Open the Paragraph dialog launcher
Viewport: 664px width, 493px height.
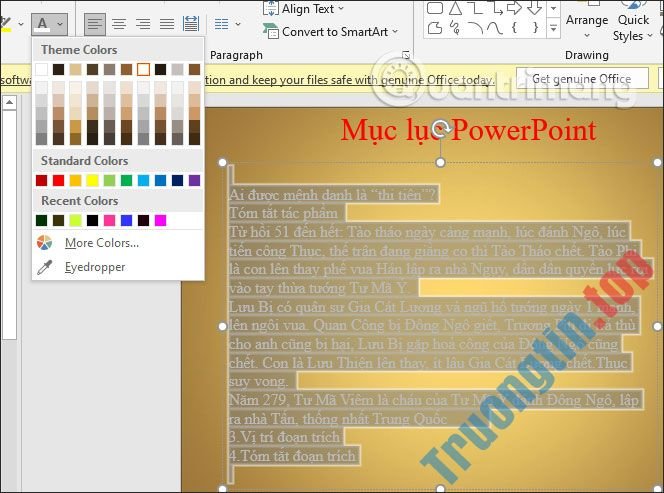406,55
